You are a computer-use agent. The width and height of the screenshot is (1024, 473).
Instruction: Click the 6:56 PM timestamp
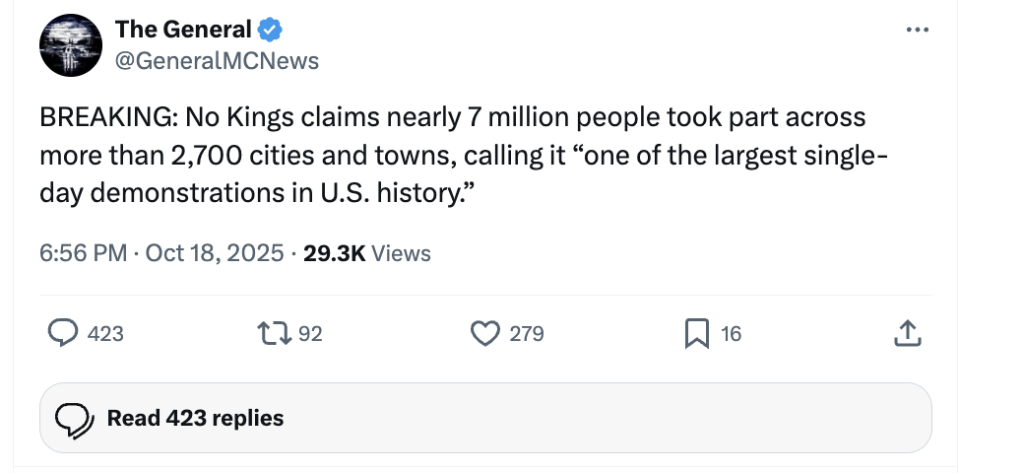(x=82, y=253)
